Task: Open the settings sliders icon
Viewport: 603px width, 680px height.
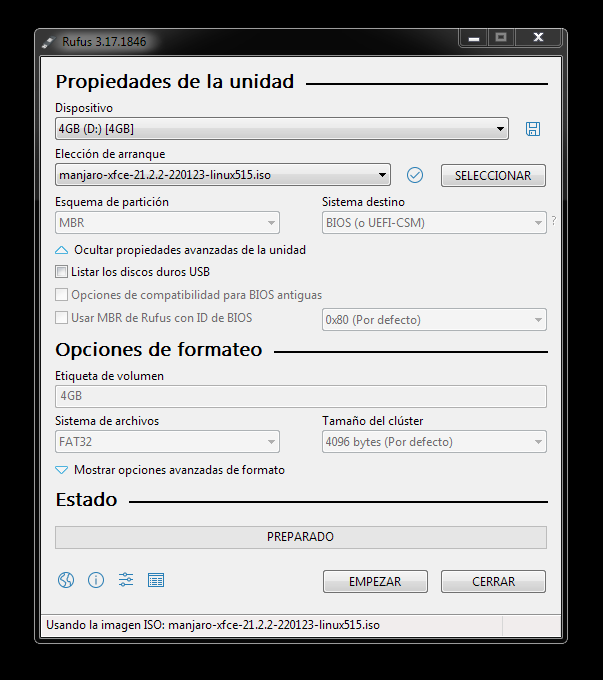Action: pyautogui.click(x=126, y=580)
